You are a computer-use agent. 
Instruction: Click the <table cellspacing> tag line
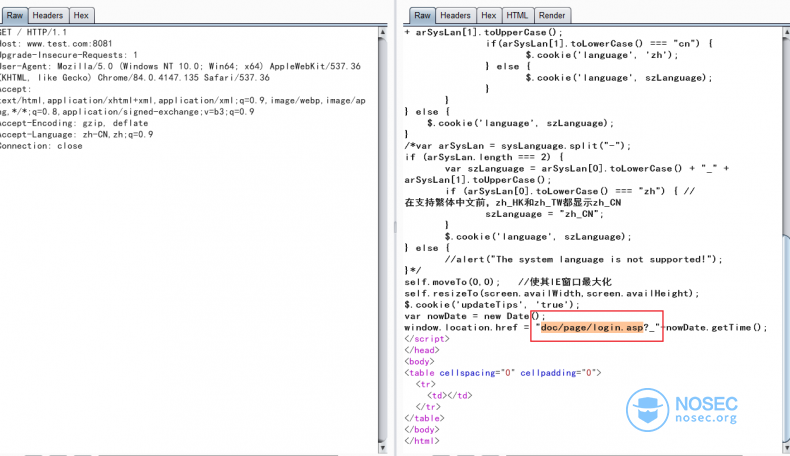point(503,373)
